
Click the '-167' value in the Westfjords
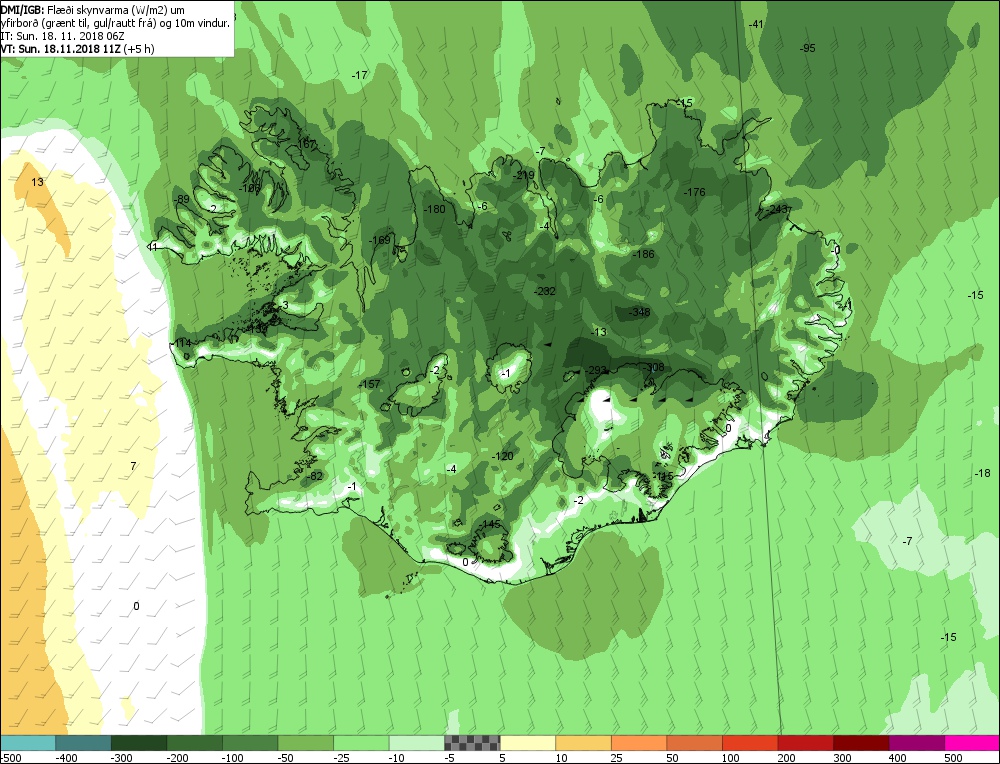click(x=305, y=144)
